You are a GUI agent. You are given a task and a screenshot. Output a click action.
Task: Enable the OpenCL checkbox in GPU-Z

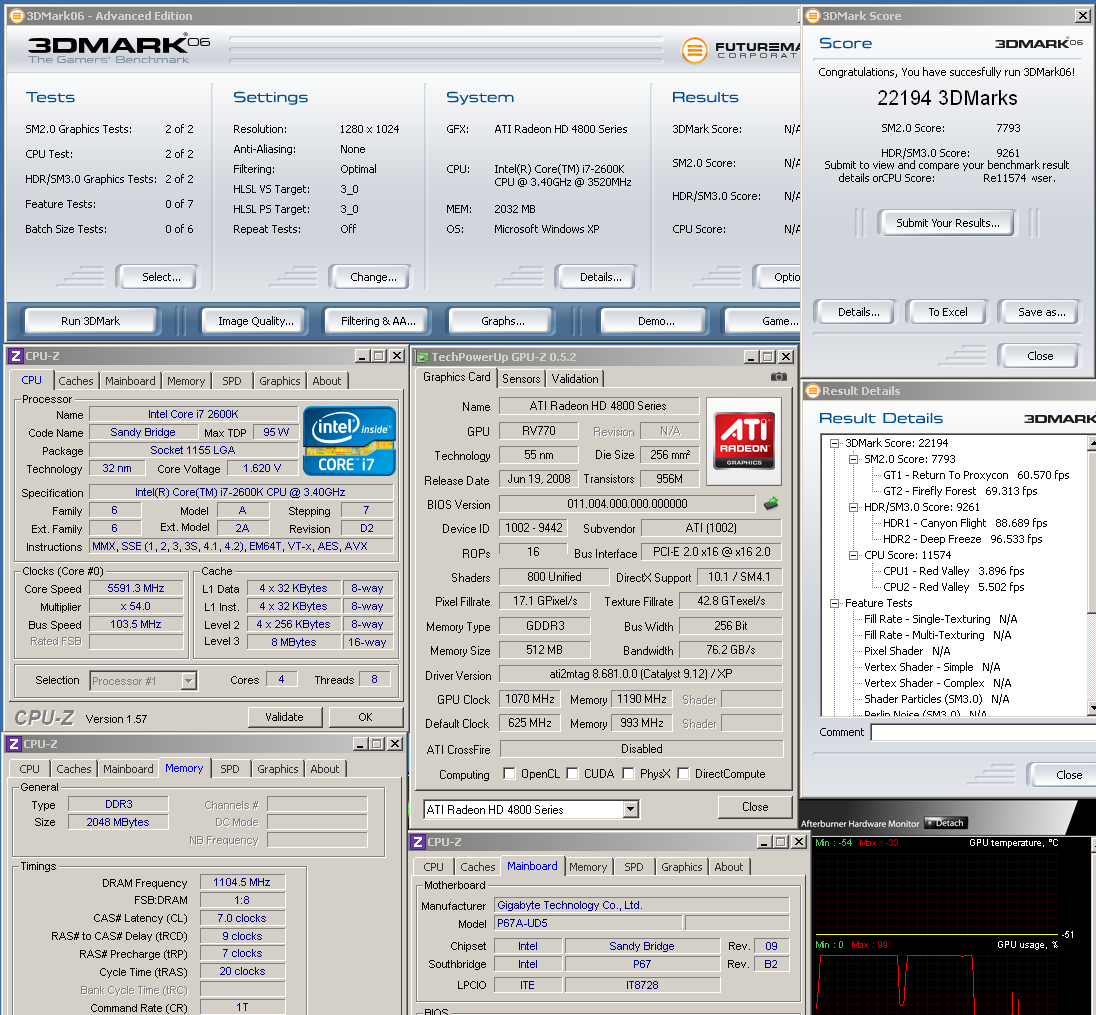coord(510,773)
